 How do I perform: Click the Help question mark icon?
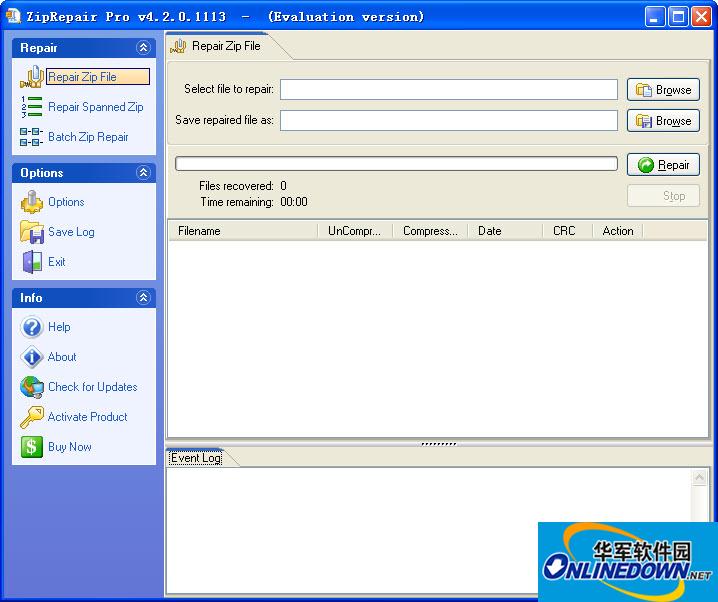coord(32,327)
